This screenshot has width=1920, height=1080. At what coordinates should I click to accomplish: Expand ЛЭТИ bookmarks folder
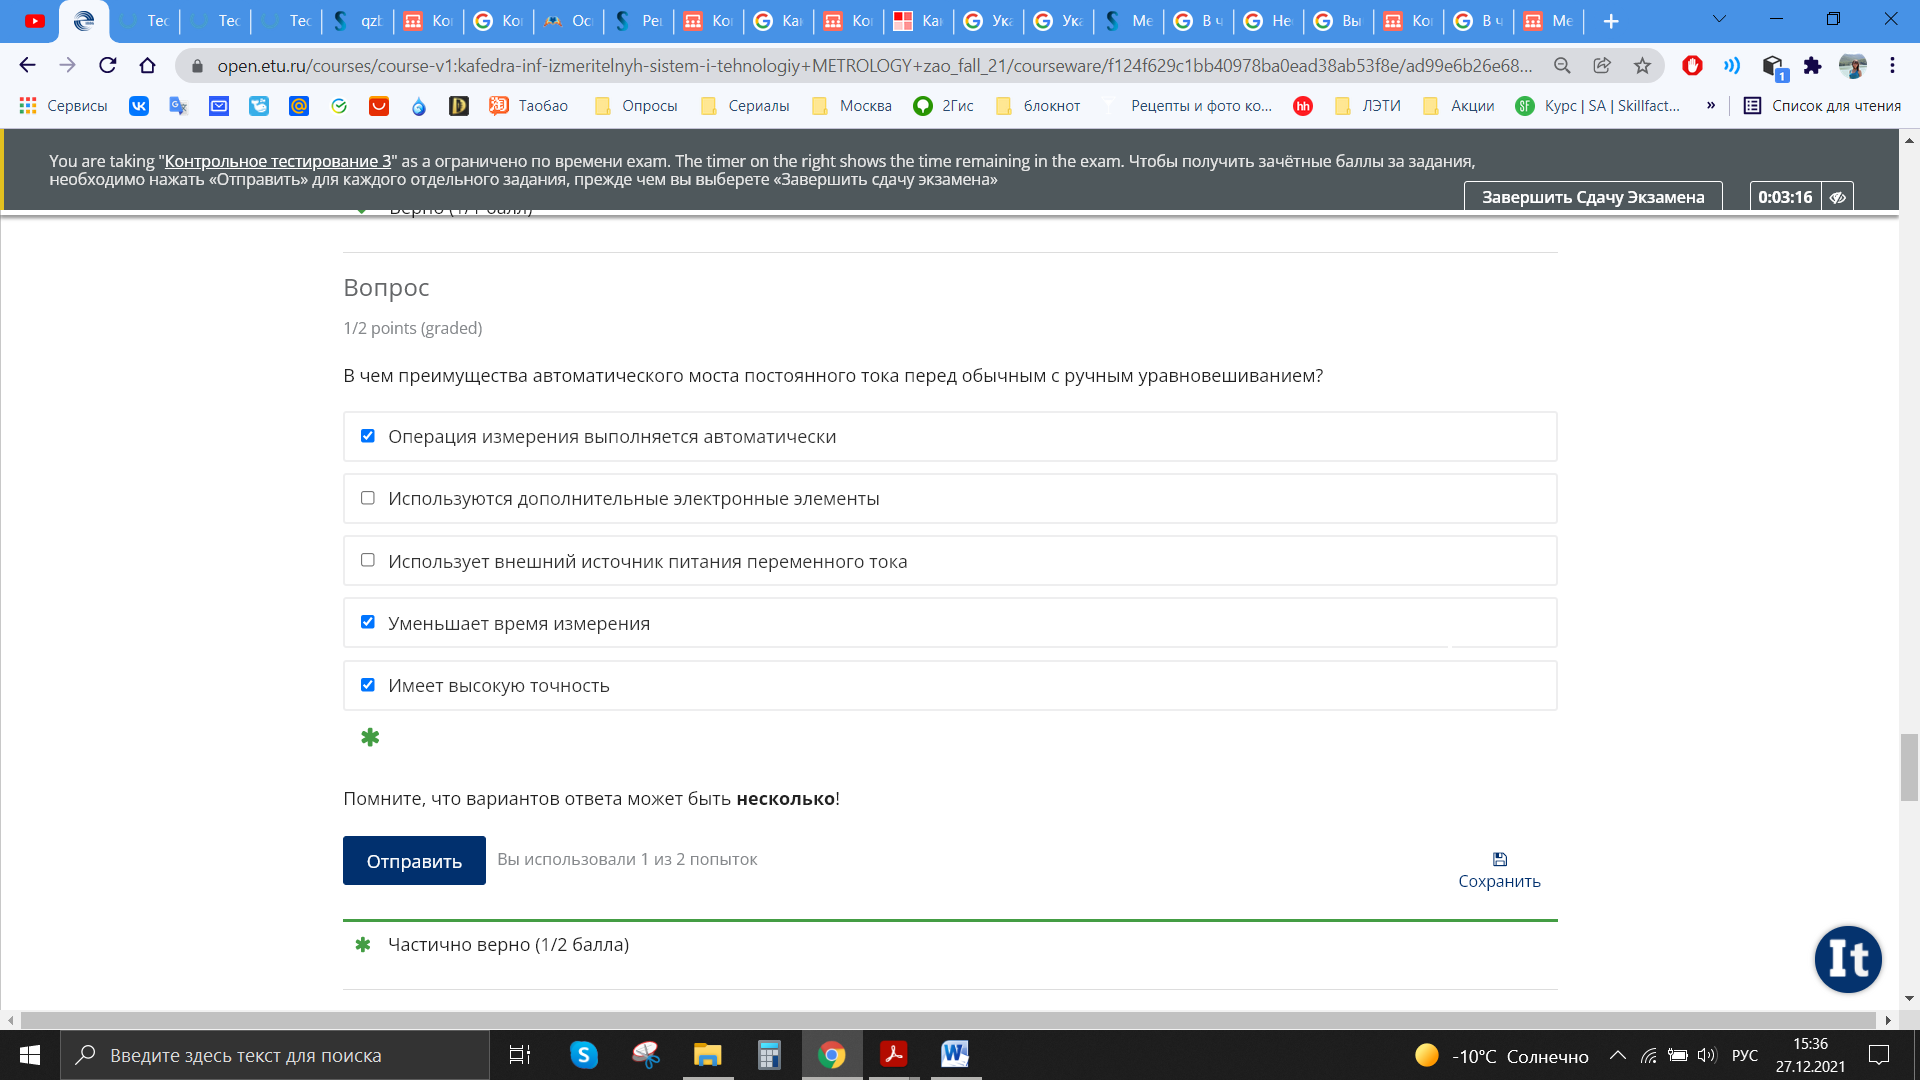click(1368, 106)
